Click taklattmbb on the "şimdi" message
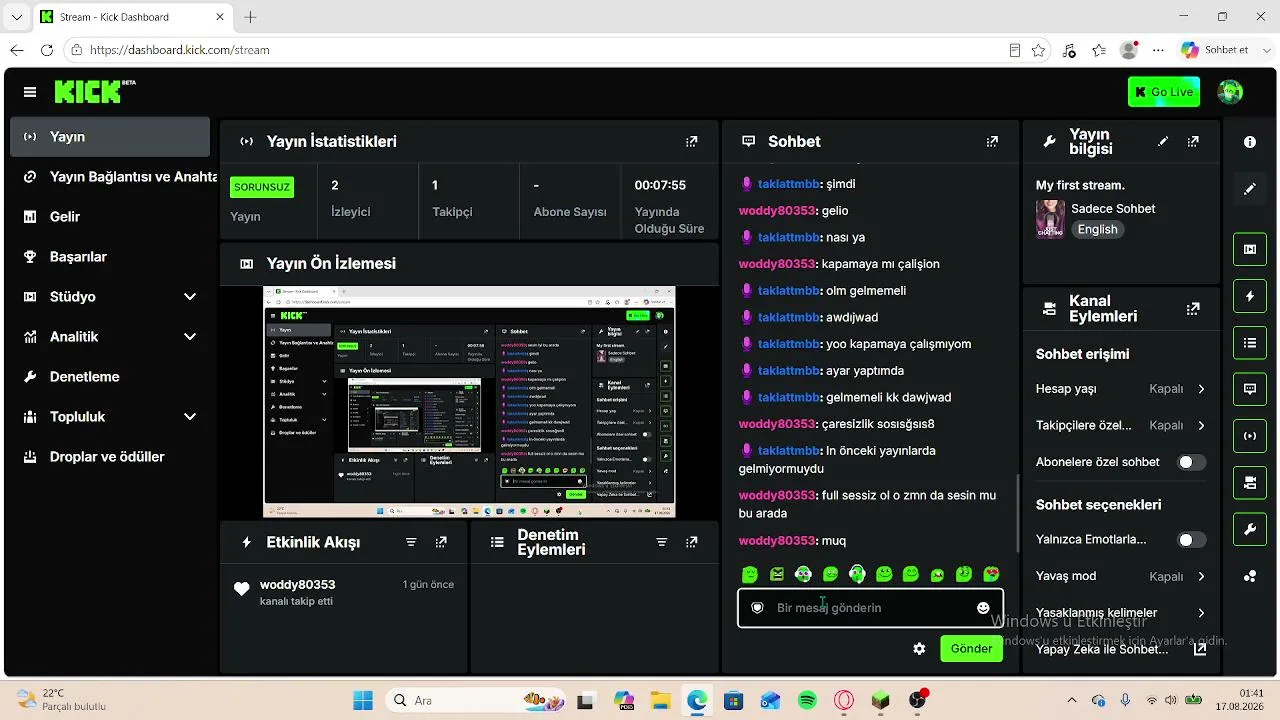Image resolution: width=1280 pixels, height=720 pixels. pos(789,184)
